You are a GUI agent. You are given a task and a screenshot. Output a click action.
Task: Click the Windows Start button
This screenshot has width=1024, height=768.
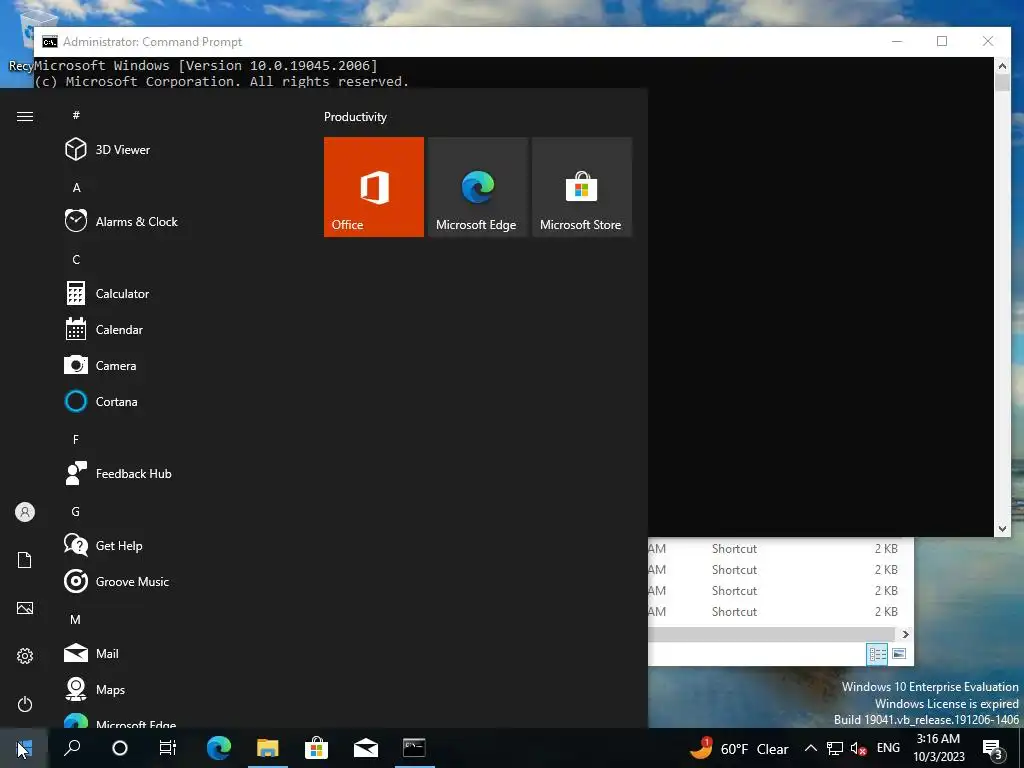point(24,748)
